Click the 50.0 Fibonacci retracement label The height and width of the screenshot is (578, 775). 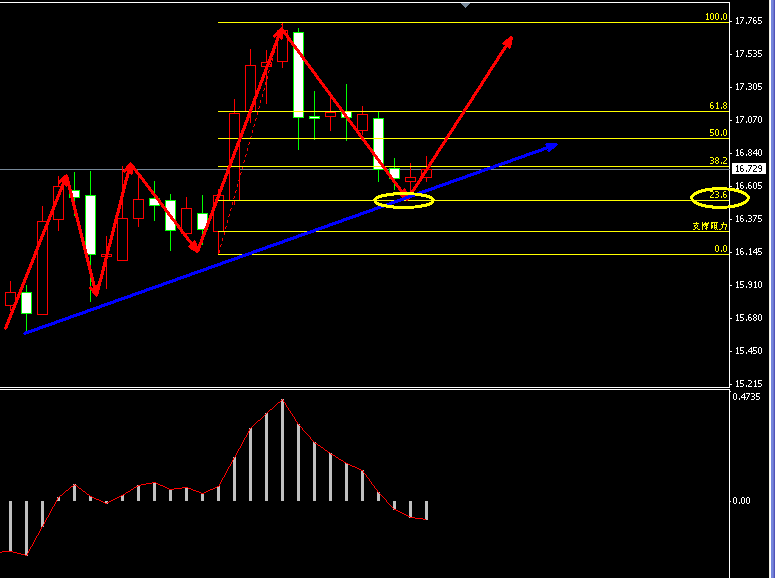(717, 132)
